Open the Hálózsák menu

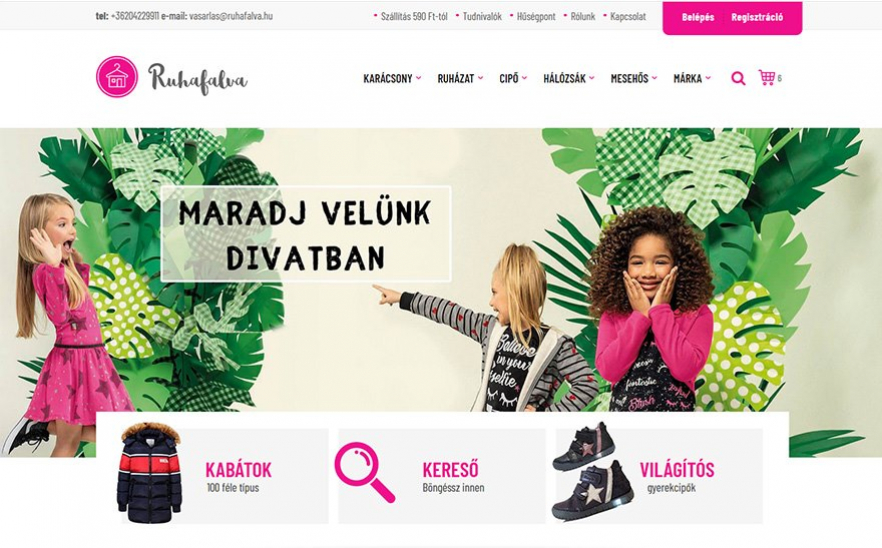569,79
